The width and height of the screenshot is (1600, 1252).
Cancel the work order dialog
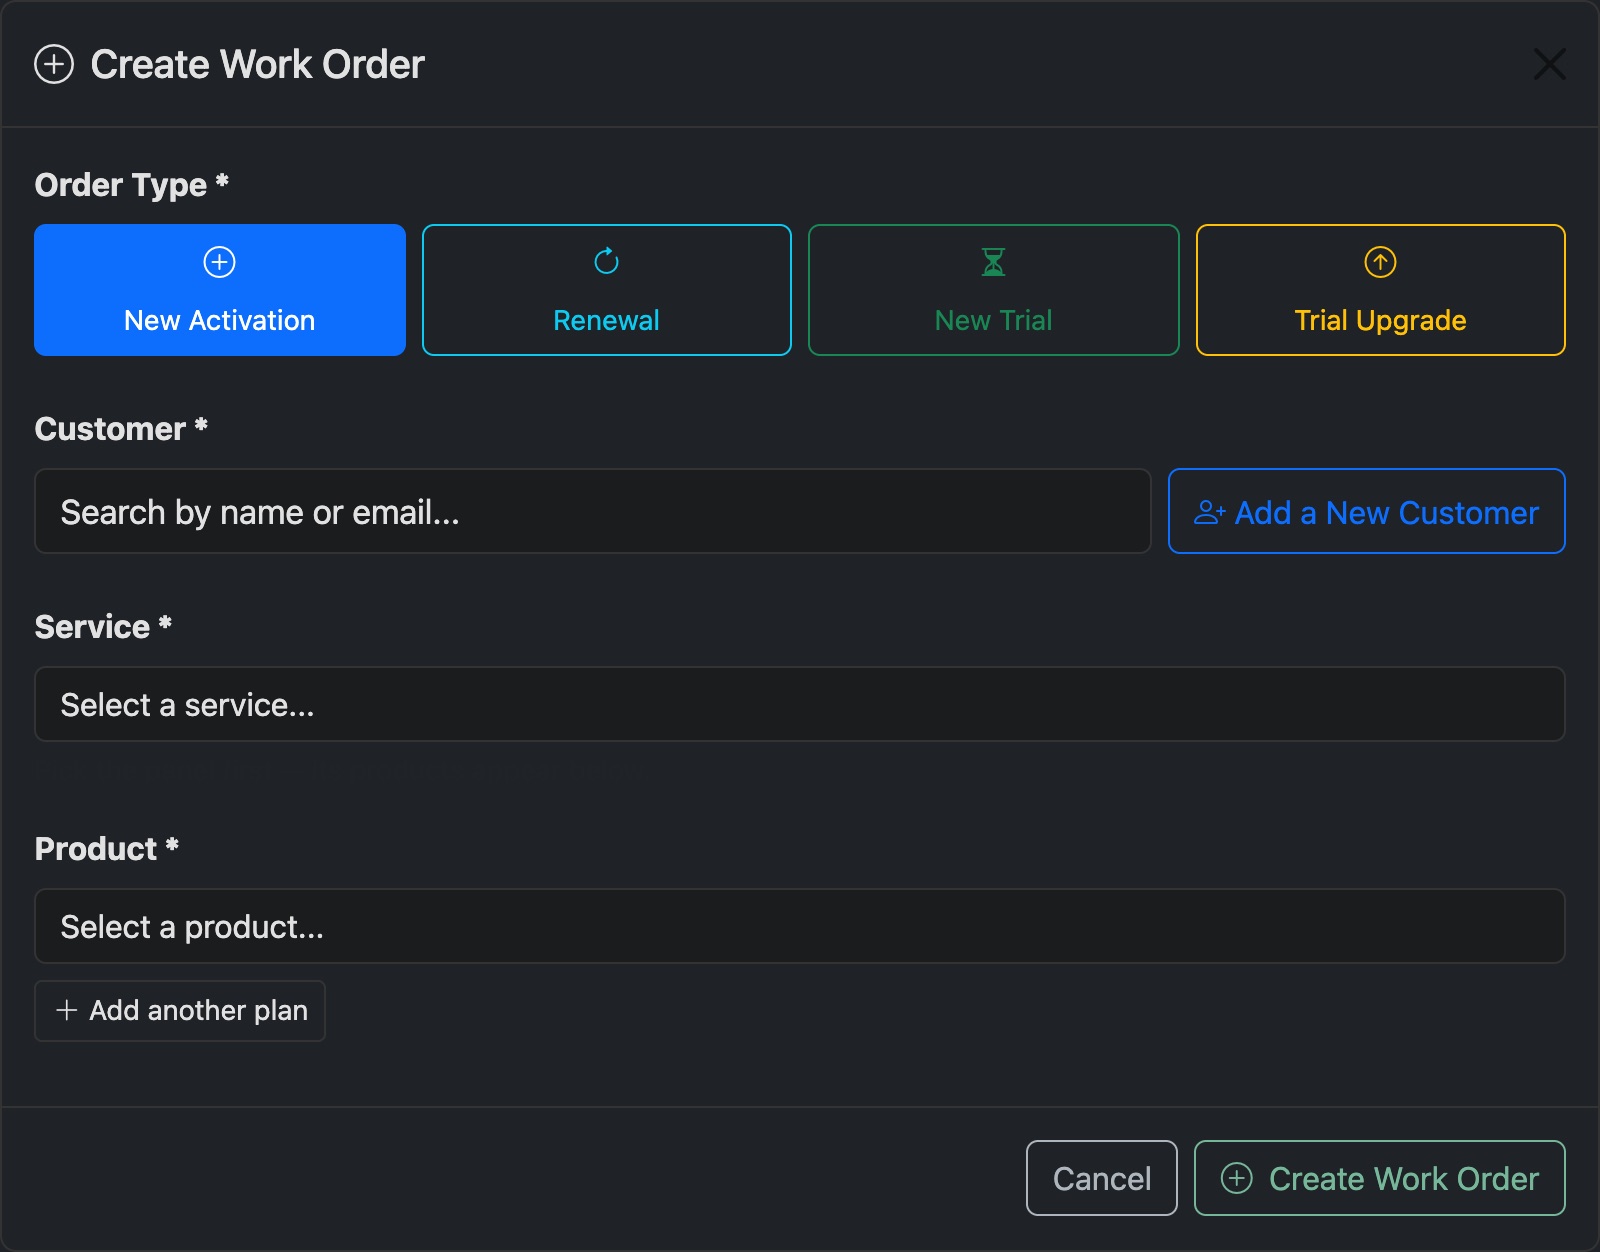tap(1102, 1178)
